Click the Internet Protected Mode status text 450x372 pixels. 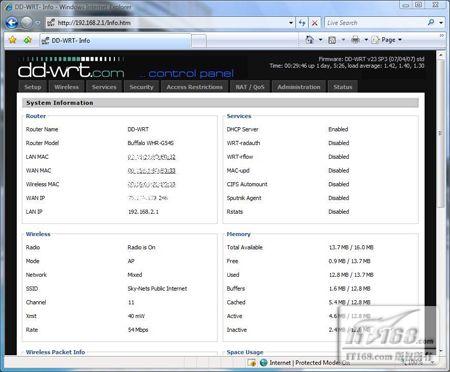click(309, 363)
